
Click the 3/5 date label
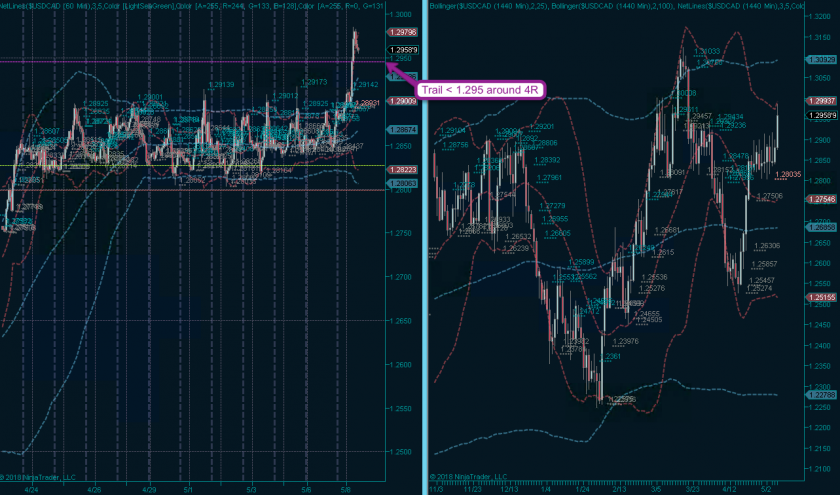pyautogui.click(x=656, y=489)
